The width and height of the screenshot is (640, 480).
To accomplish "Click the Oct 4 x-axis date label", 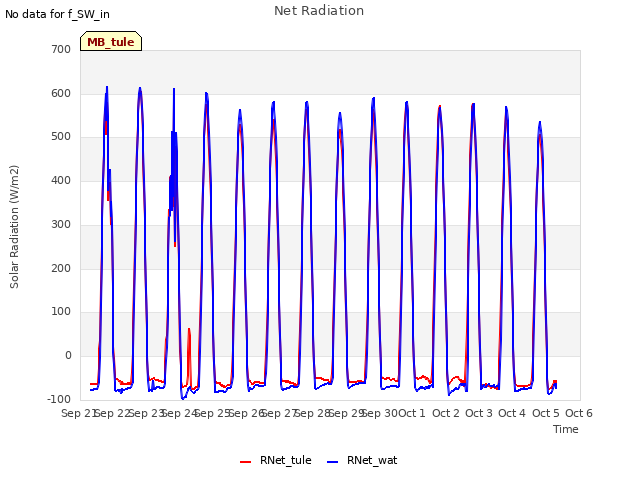I will pyautogui.click(x=512, y=413).
